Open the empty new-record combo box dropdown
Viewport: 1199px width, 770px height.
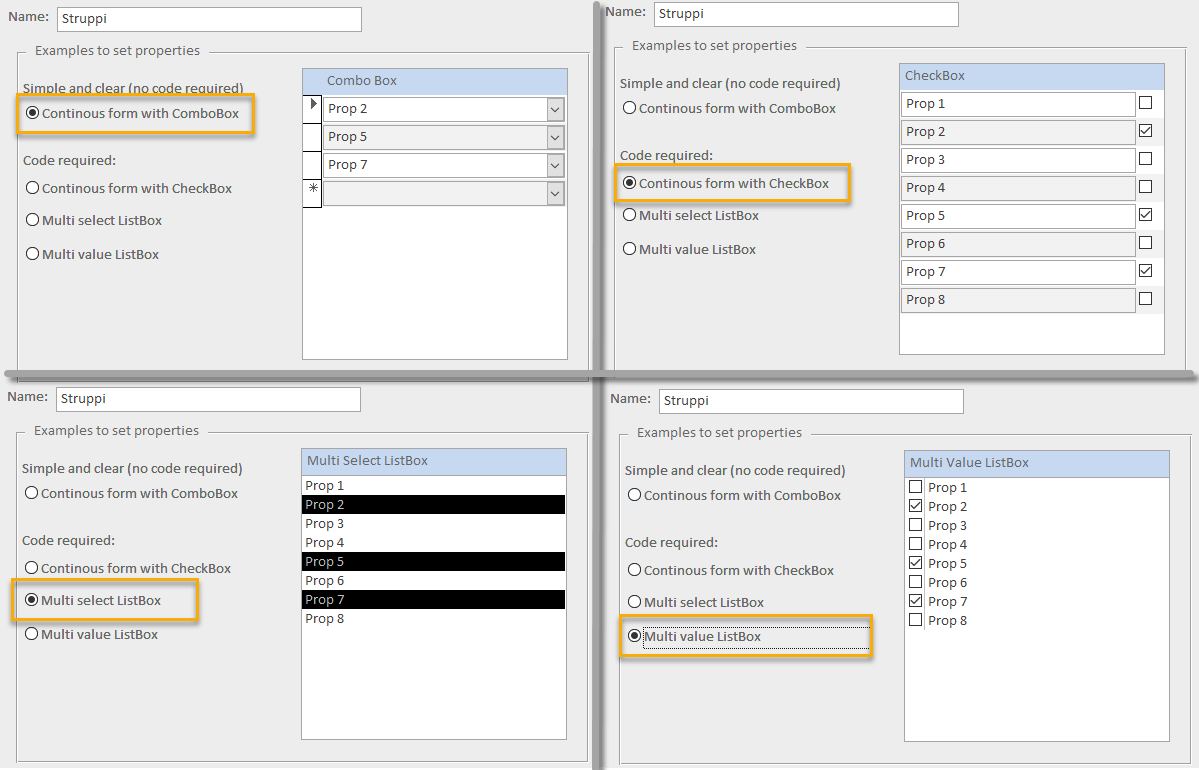pos(555,193)
